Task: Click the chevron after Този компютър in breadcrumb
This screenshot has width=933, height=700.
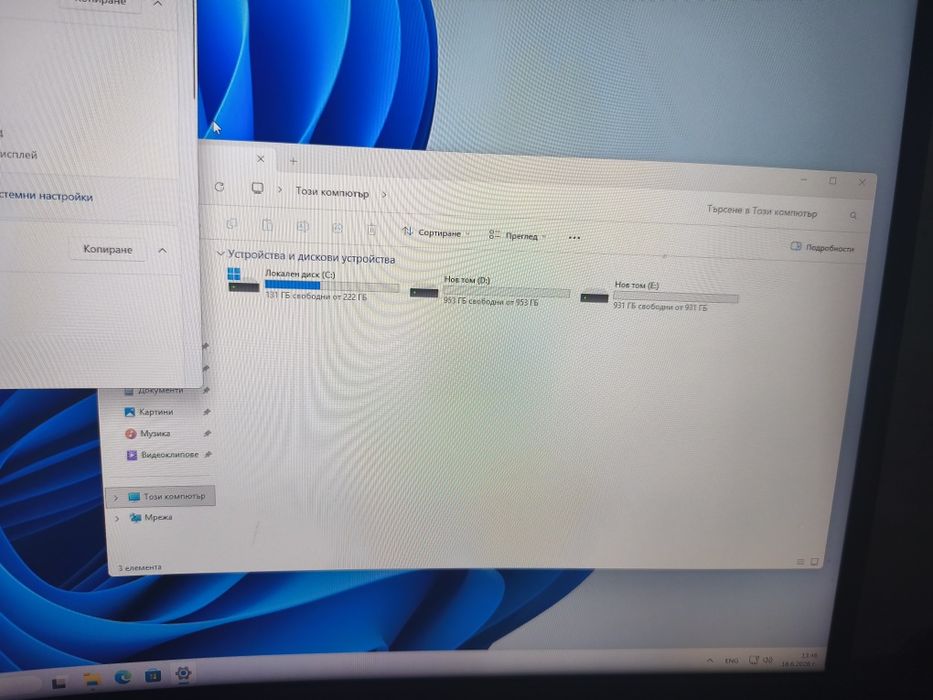Action: (384, 195)
